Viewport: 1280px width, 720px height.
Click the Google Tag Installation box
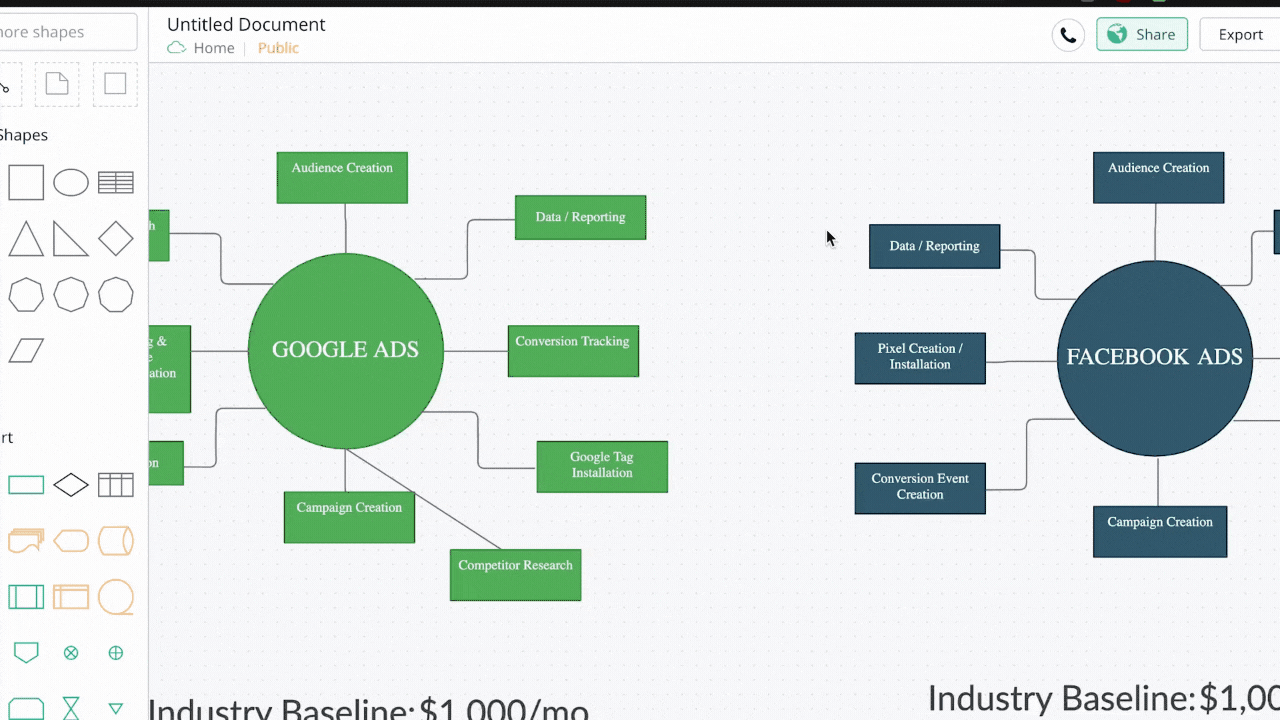[x=602, y=466]
